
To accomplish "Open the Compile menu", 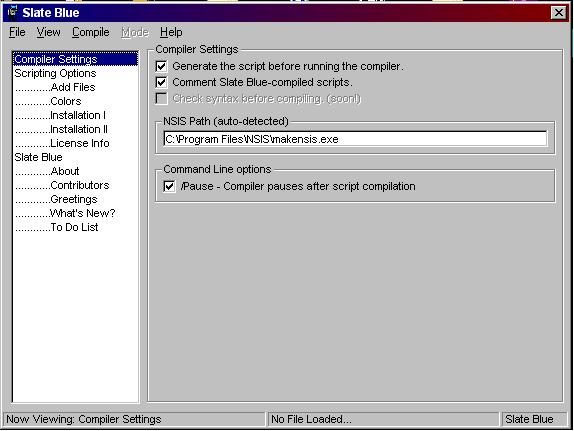I will tap(90, 32).
